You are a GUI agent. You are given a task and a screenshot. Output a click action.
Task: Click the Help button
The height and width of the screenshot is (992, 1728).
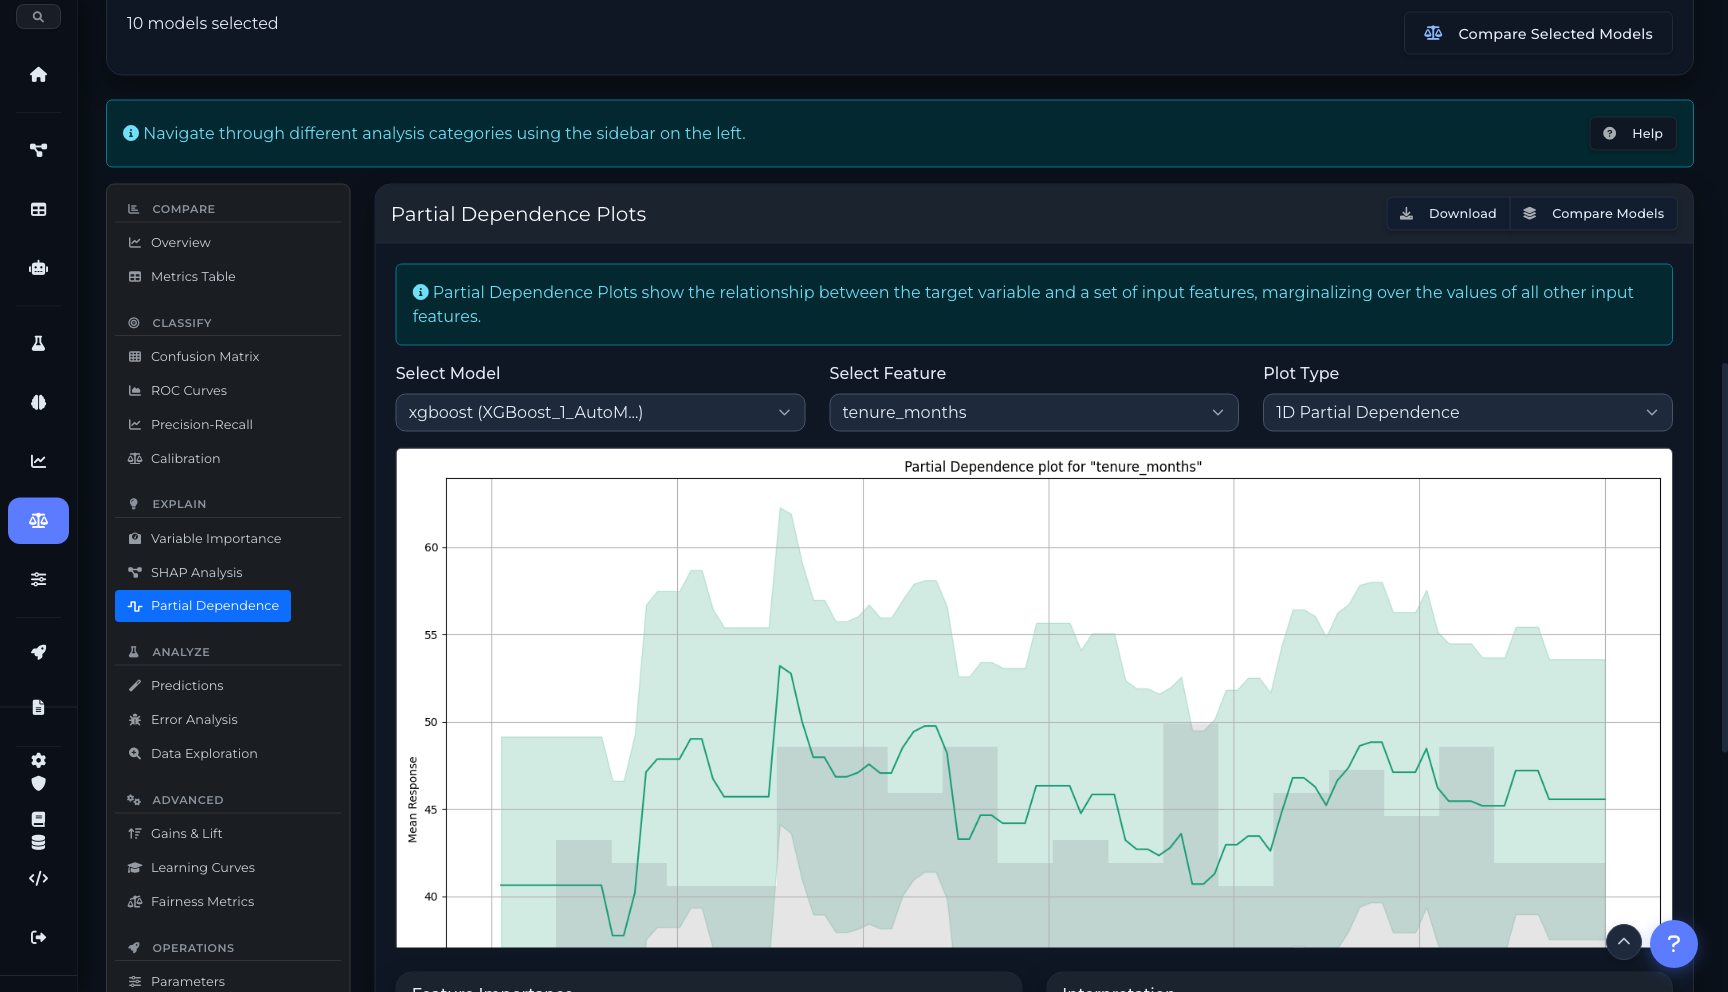pos(1633,133)
